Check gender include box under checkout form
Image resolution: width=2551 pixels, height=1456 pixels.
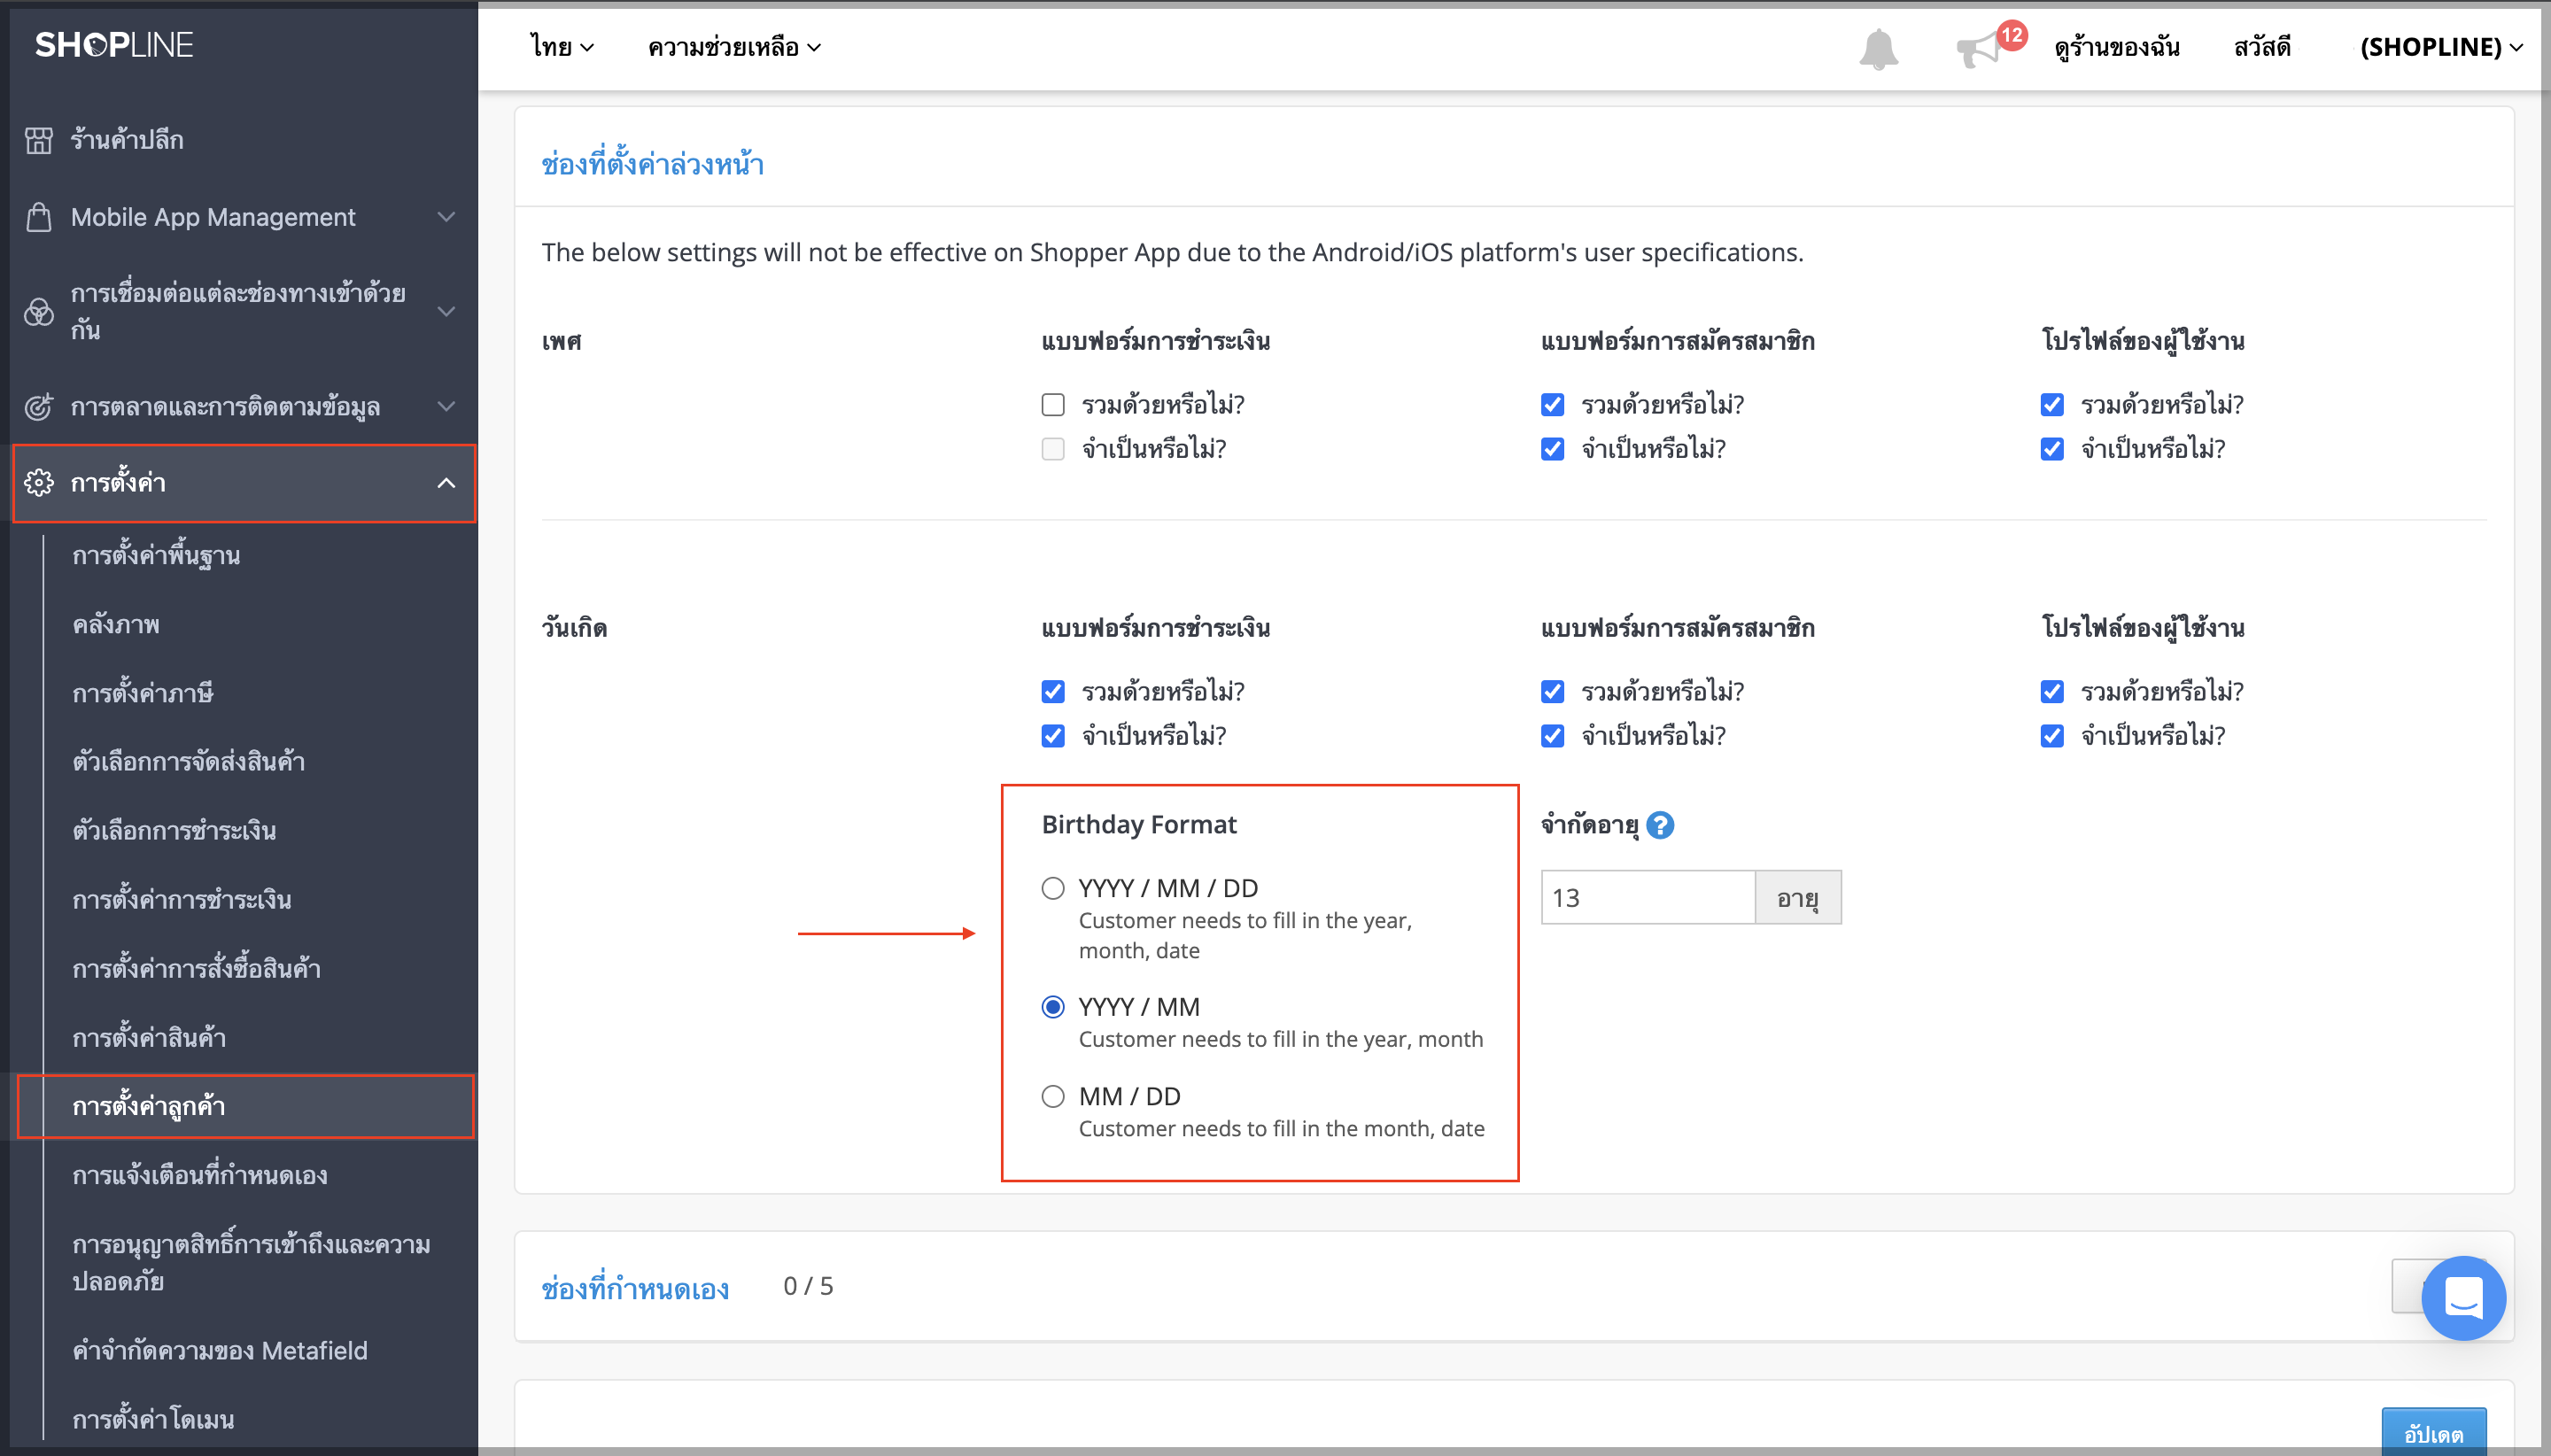[x=1053, y=405]
